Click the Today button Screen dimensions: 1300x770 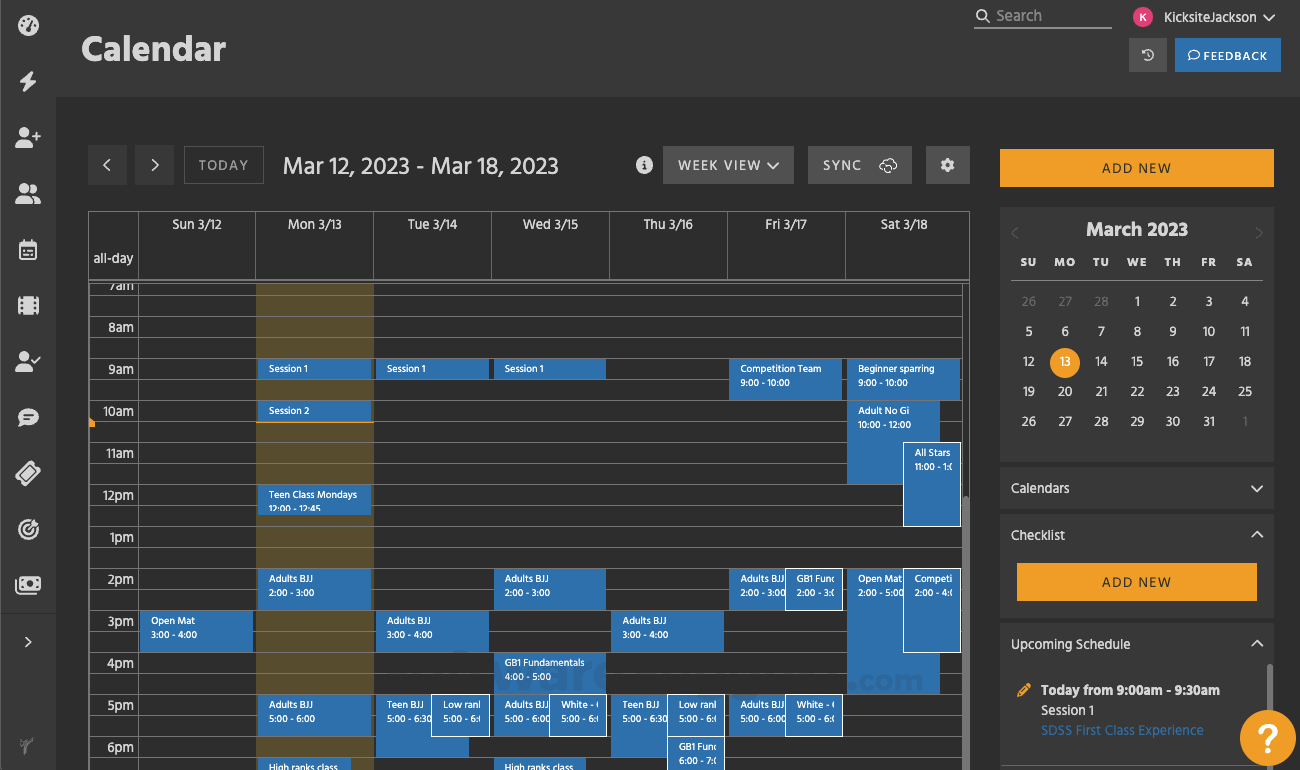[223, 164]
